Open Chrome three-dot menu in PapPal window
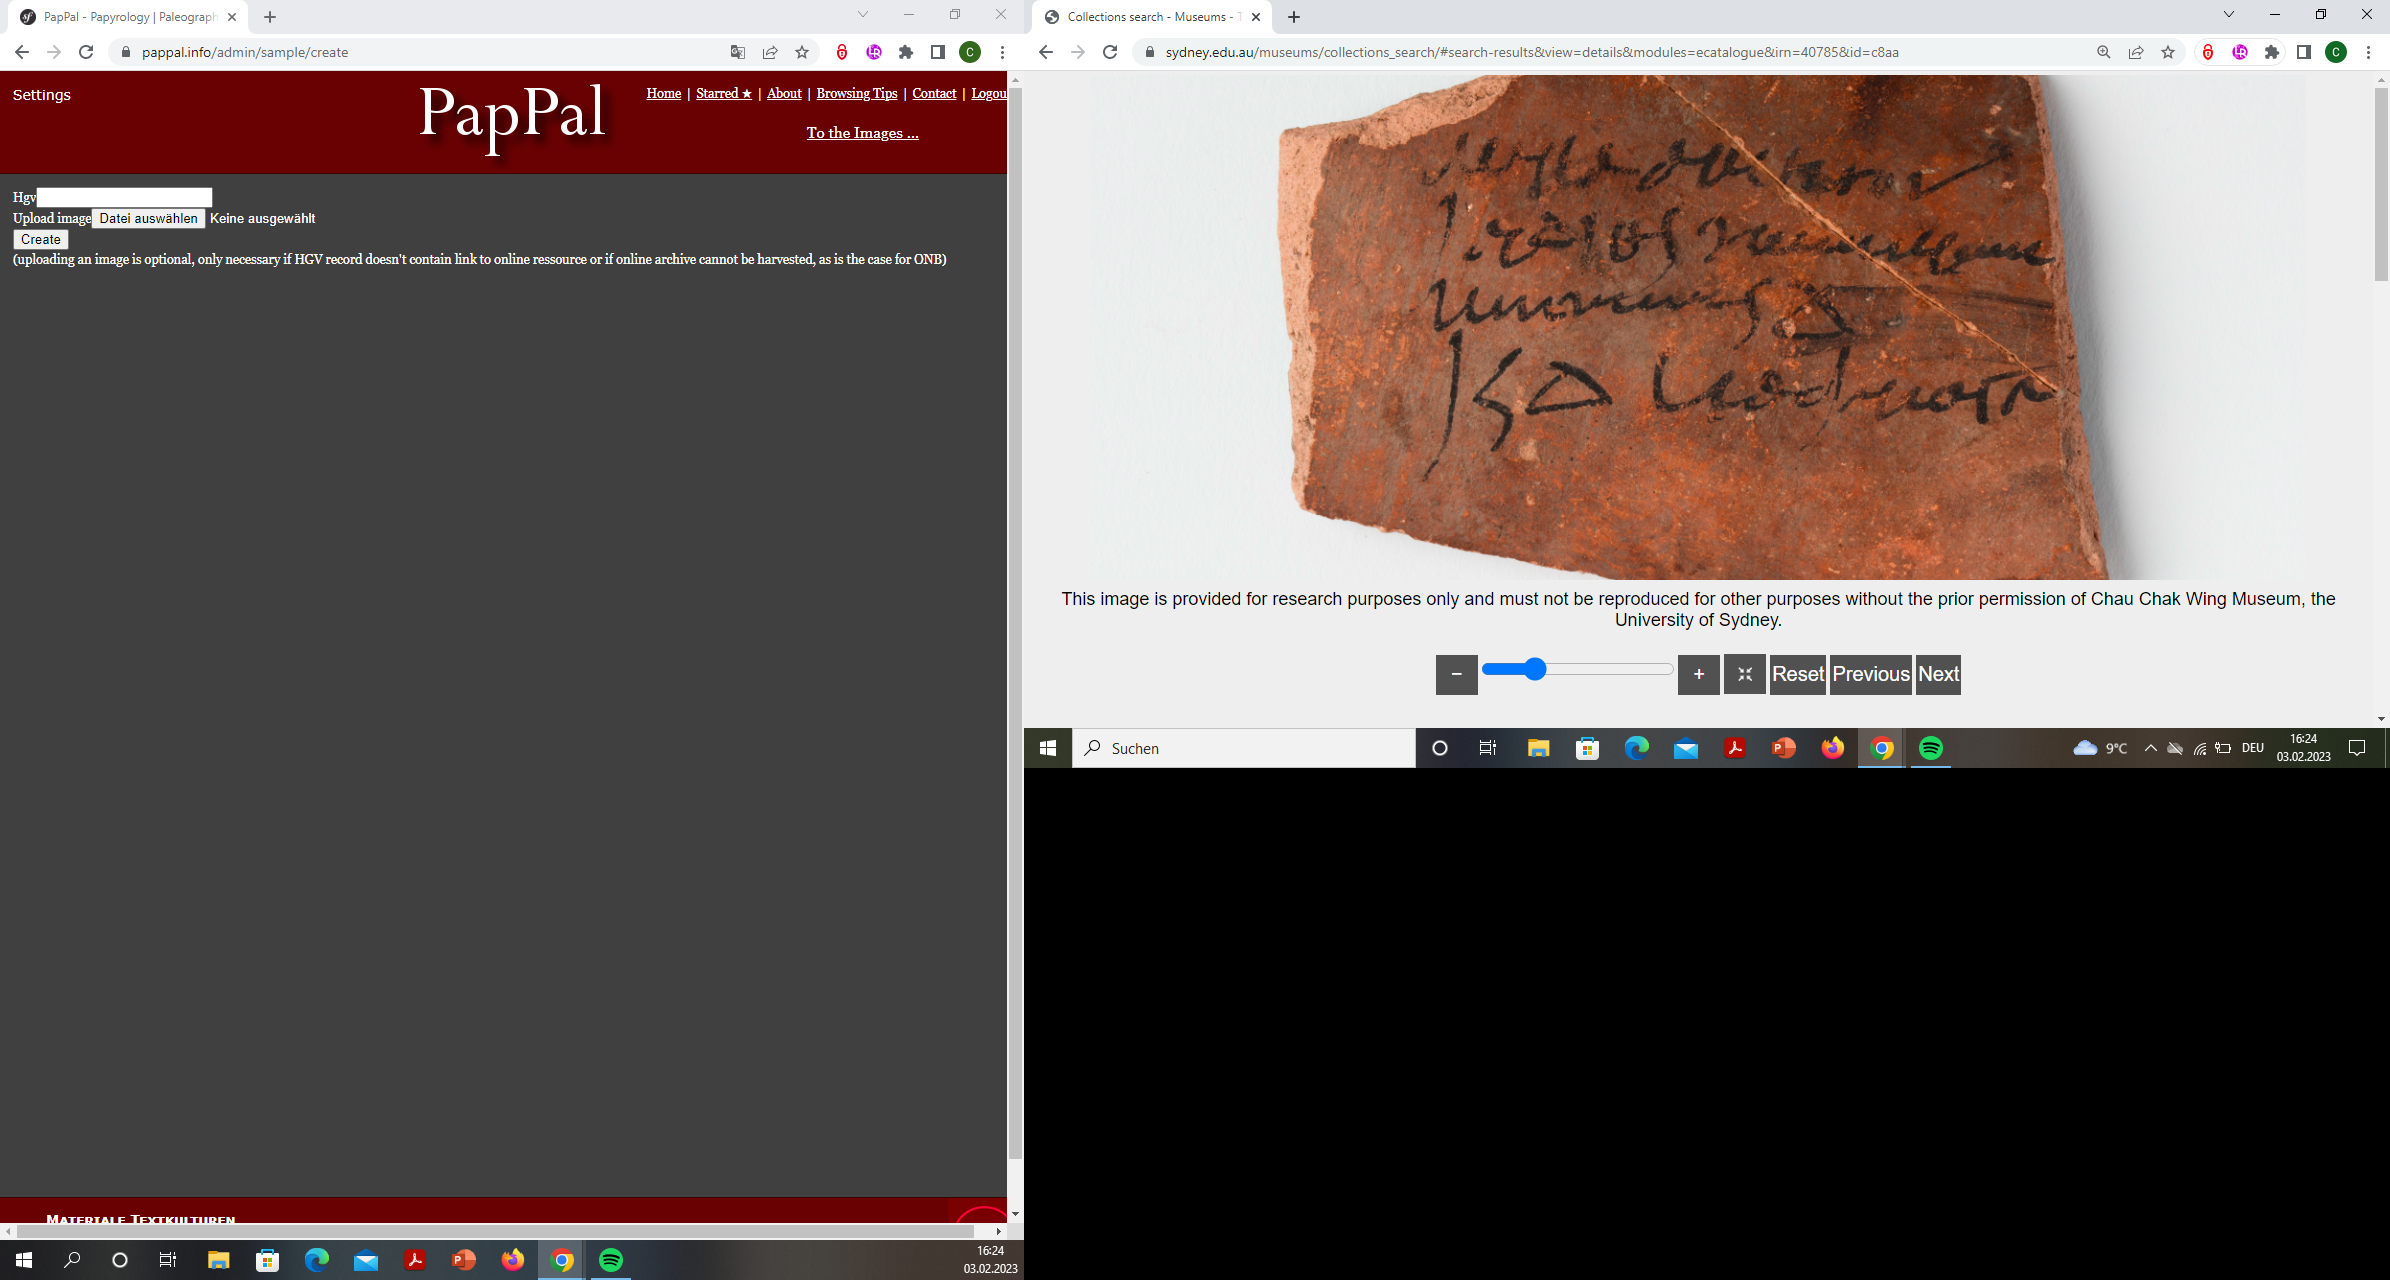This screenshot has width=2390, height=1280. (1002, 52)
